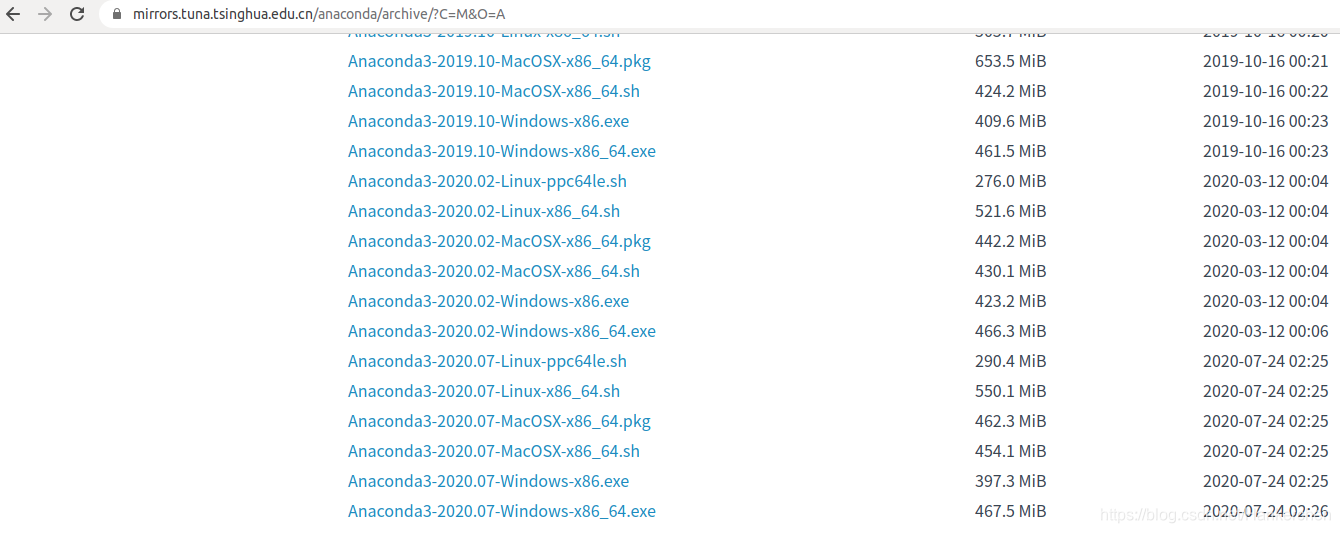
Task: Reload the page with the refresh icon
Action: 77,14
